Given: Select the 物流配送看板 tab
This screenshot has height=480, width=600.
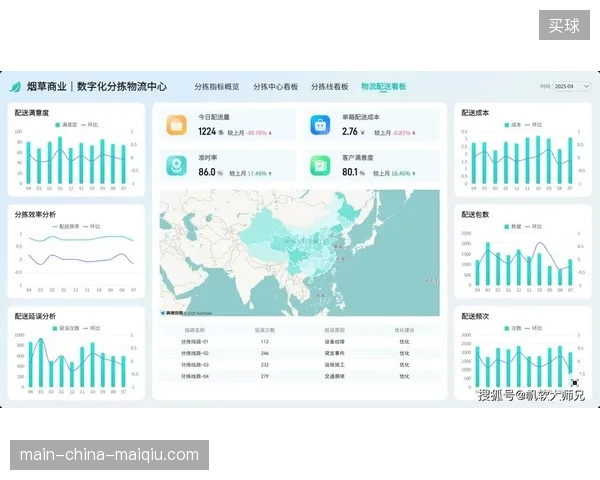Looking at the screenshot, I should click(384, 87).
